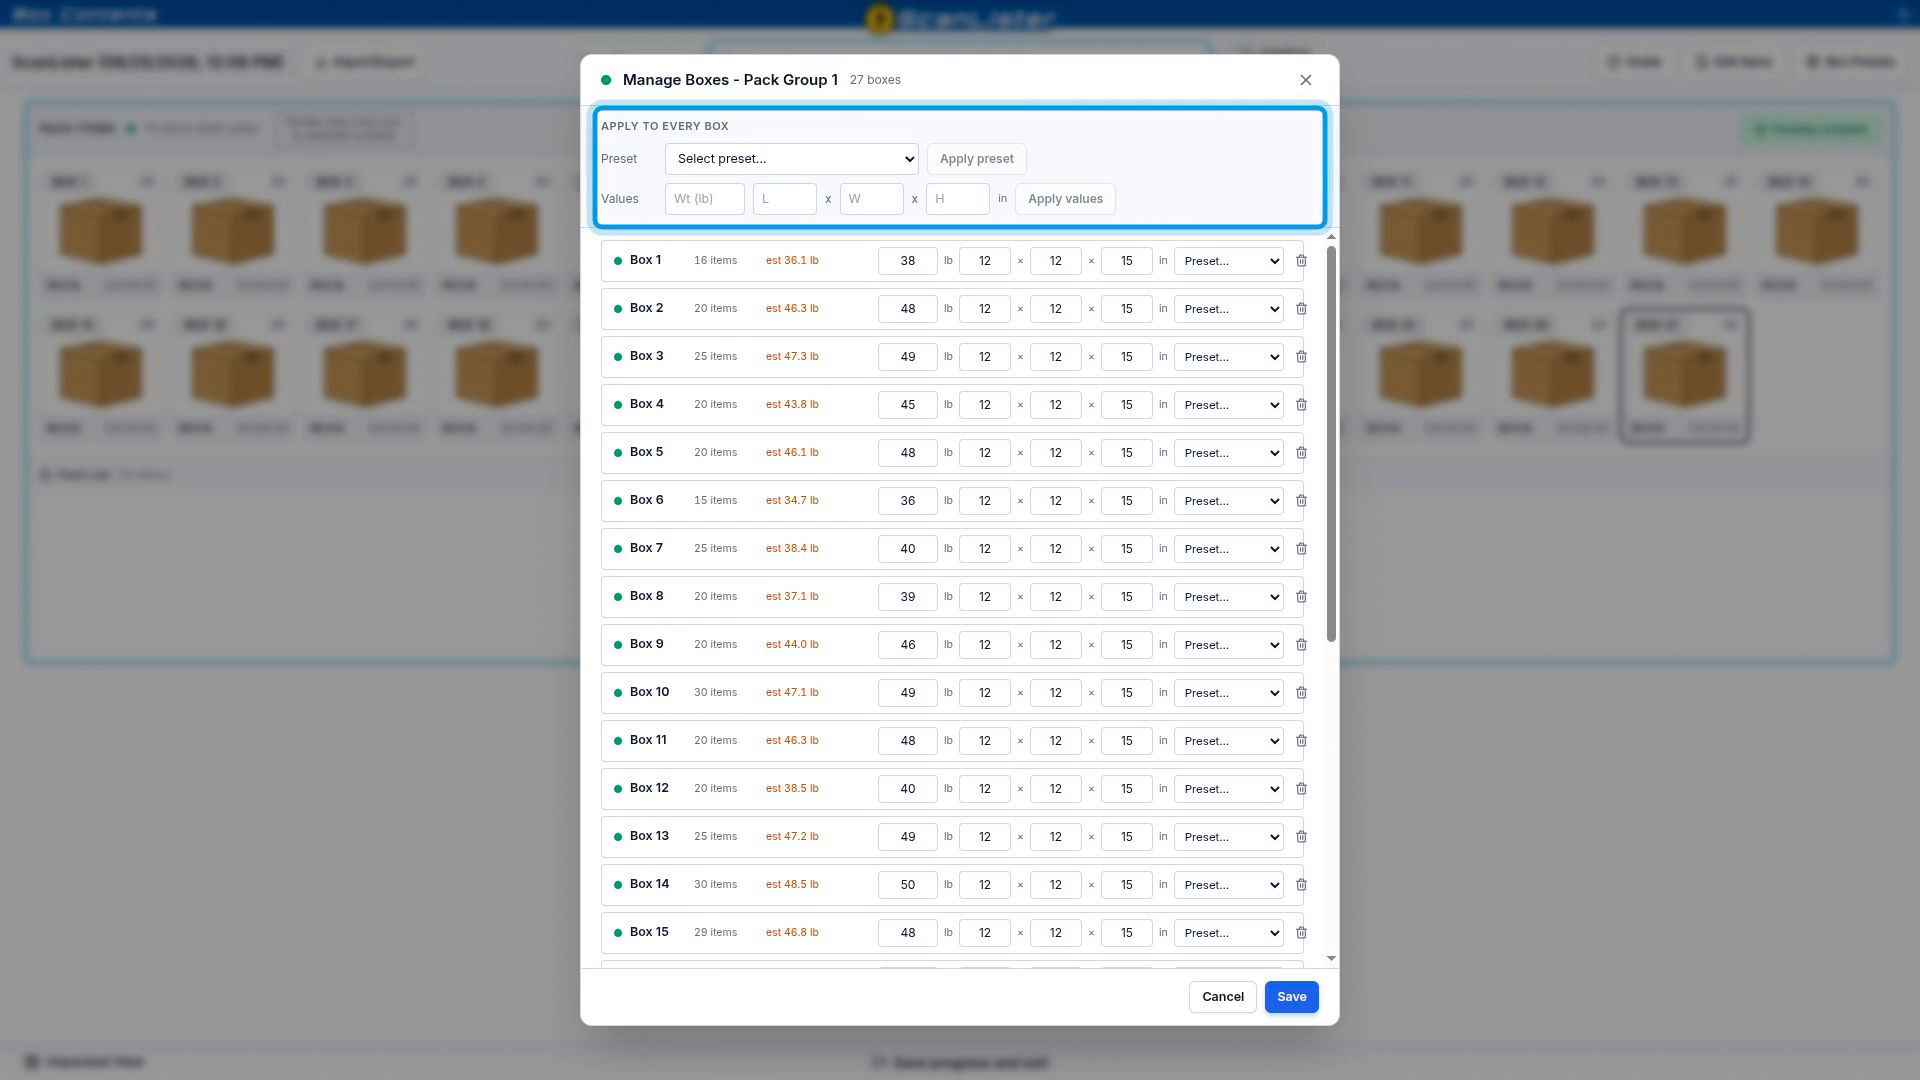Screen dimensions: 1920x1080
Task: Save the box settings
Action: point(1291,997)
